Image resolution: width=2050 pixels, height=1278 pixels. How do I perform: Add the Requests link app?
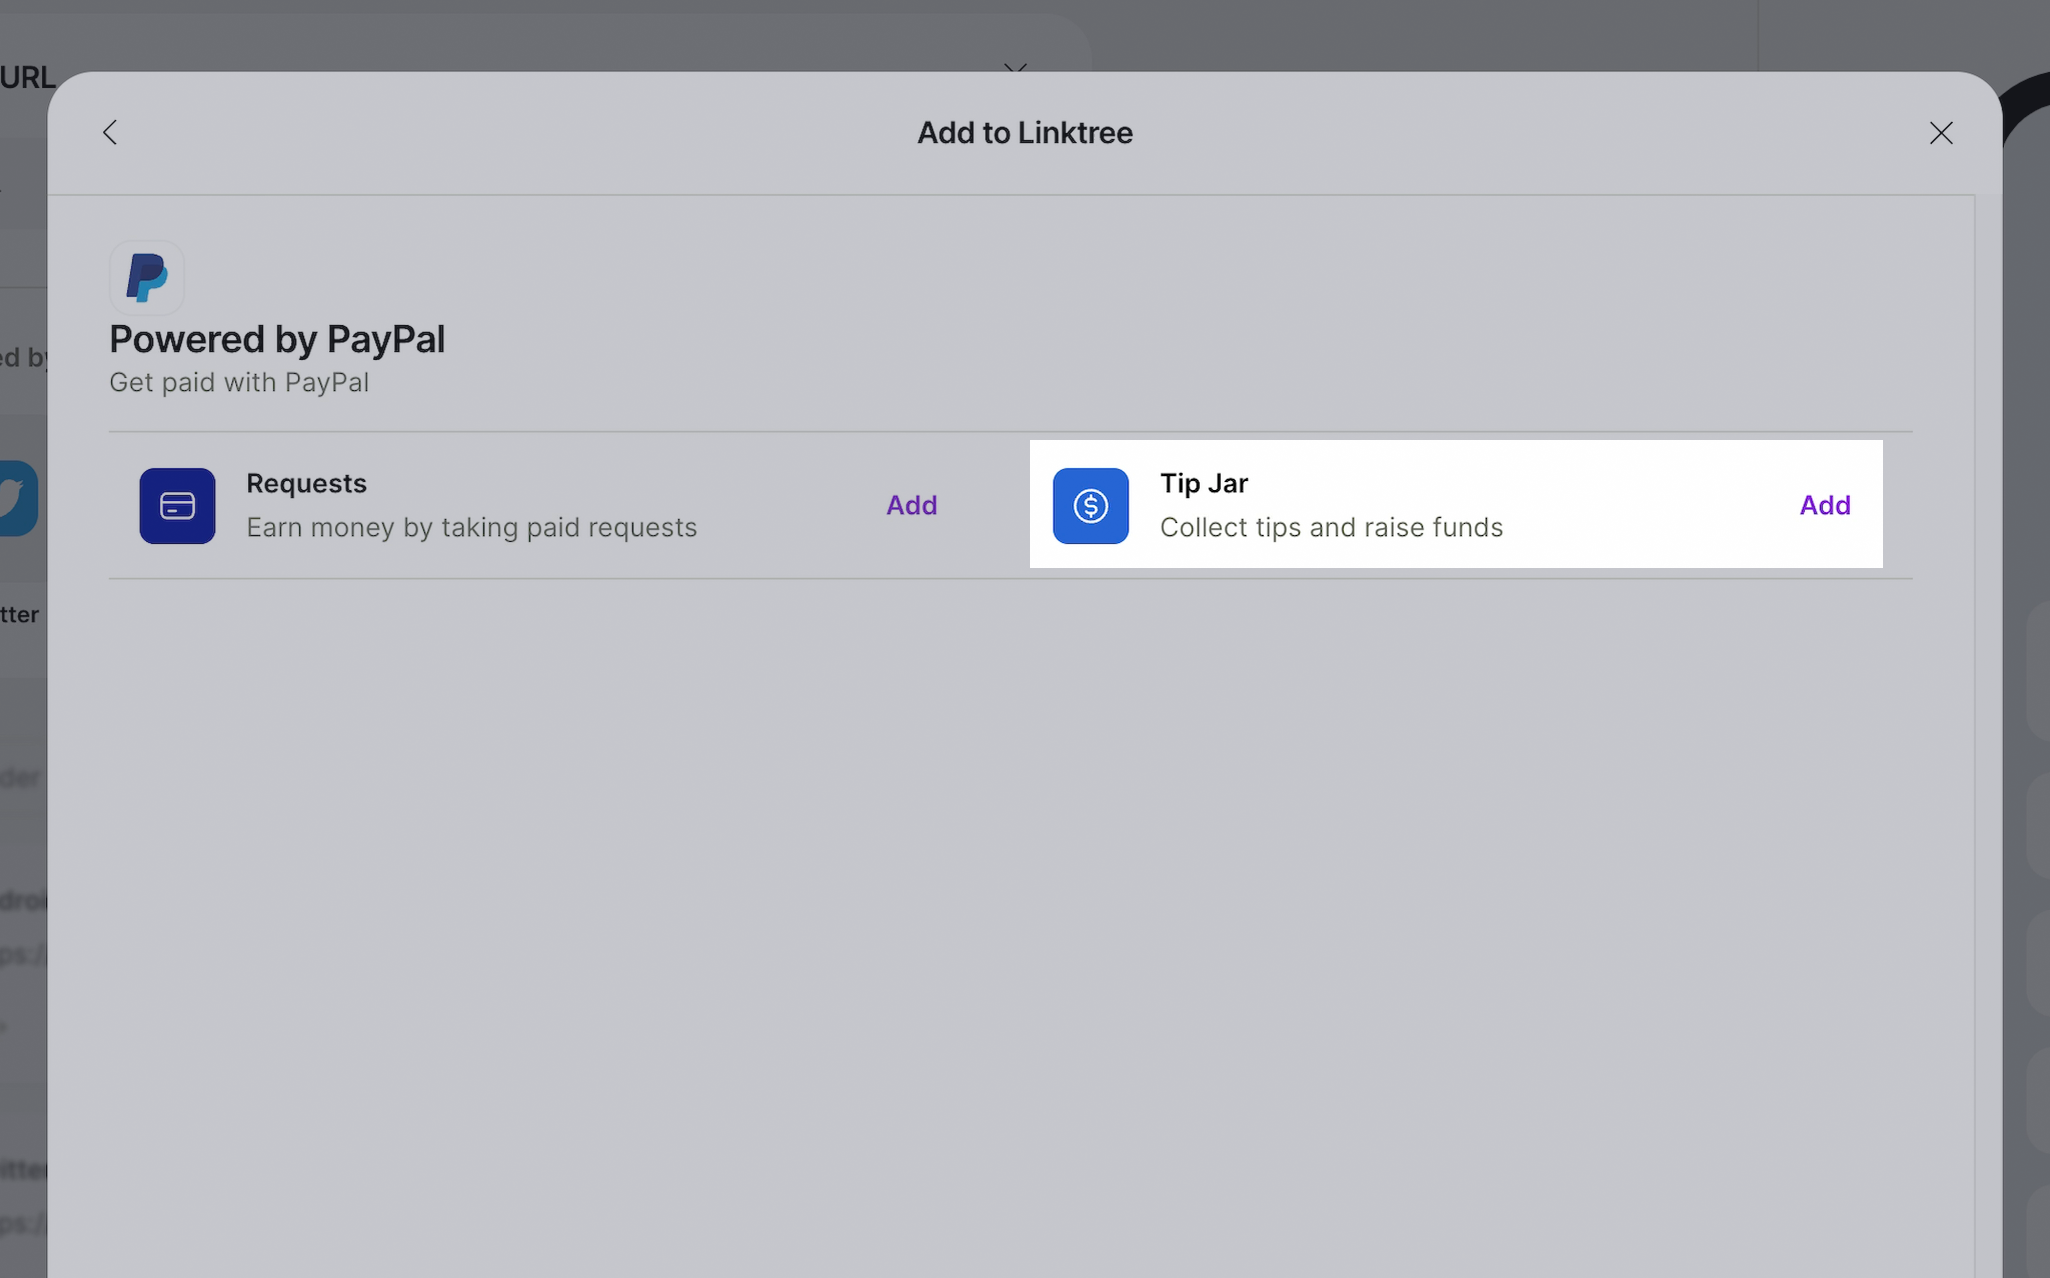tap(911, 505)
